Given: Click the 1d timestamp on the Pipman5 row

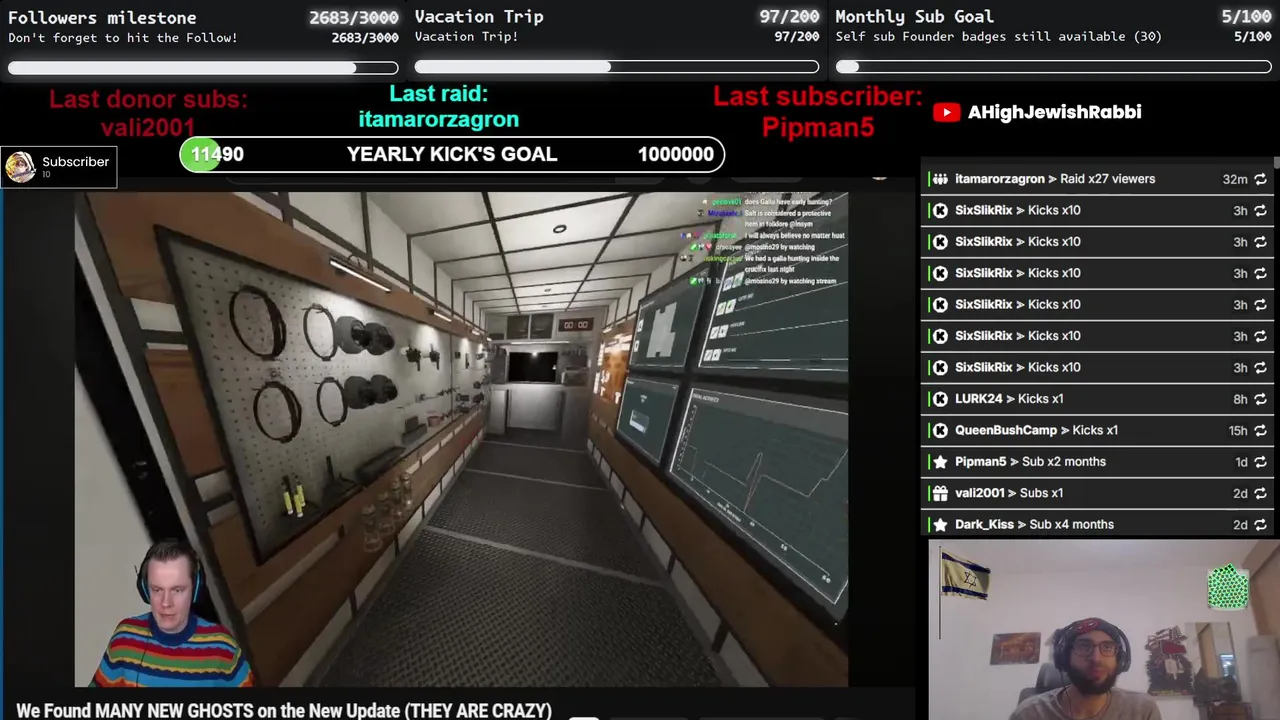Looking at the screenshot, I should [1241, 462].
